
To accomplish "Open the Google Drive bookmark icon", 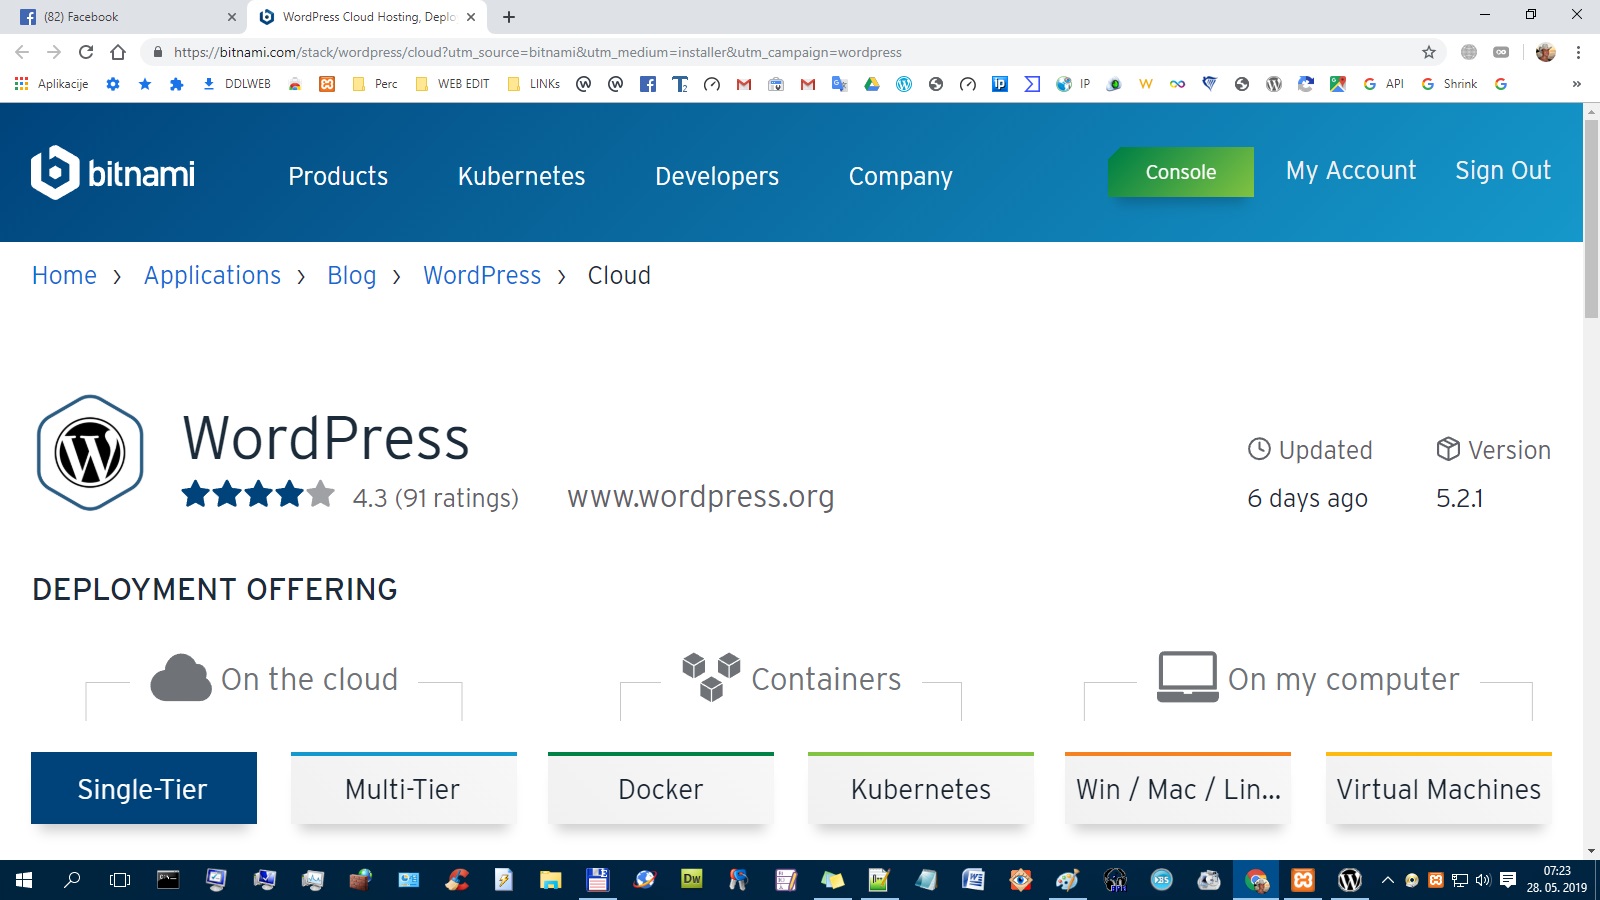I will click(872, 84).
